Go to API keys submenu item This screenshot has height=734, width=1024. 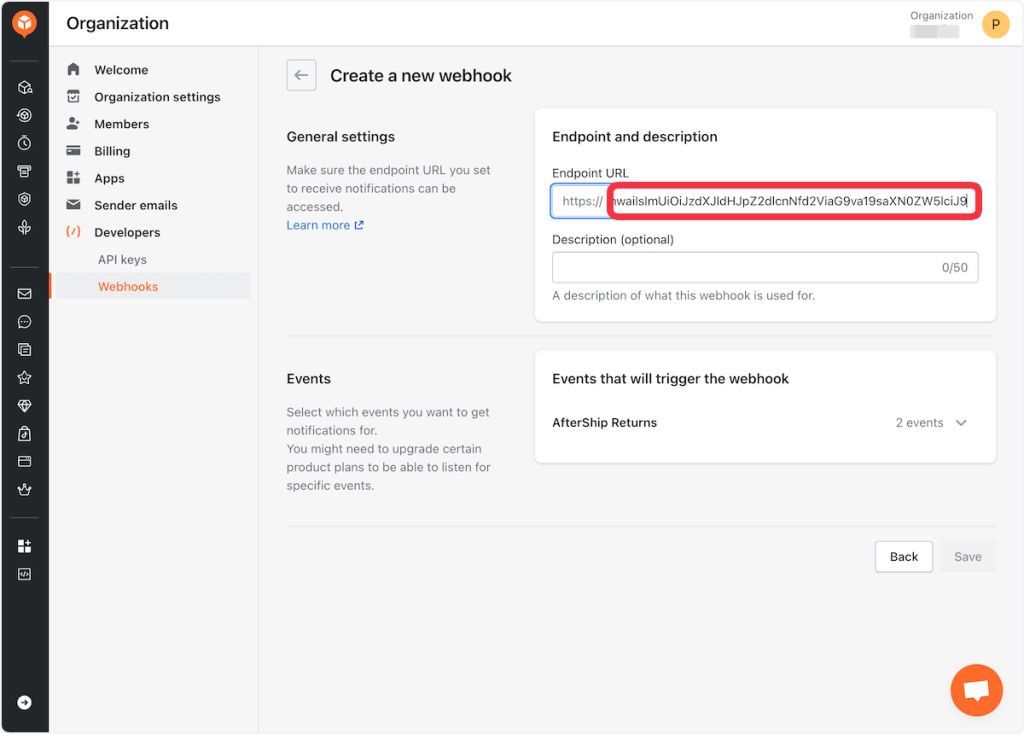click(122, 260)
